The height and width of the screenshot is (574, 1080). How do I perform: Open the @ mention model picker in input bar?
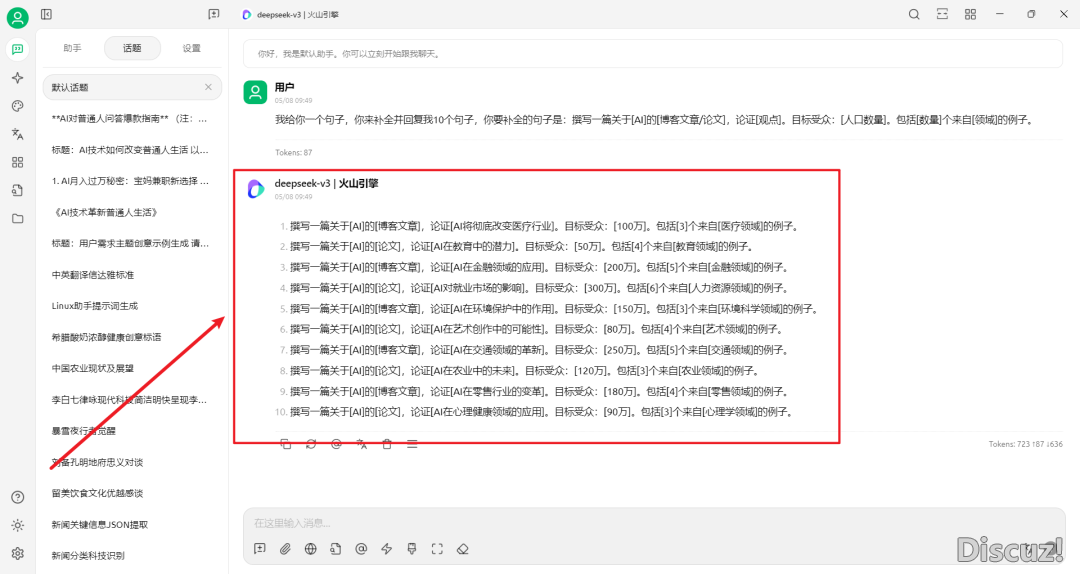coord(361,548)
